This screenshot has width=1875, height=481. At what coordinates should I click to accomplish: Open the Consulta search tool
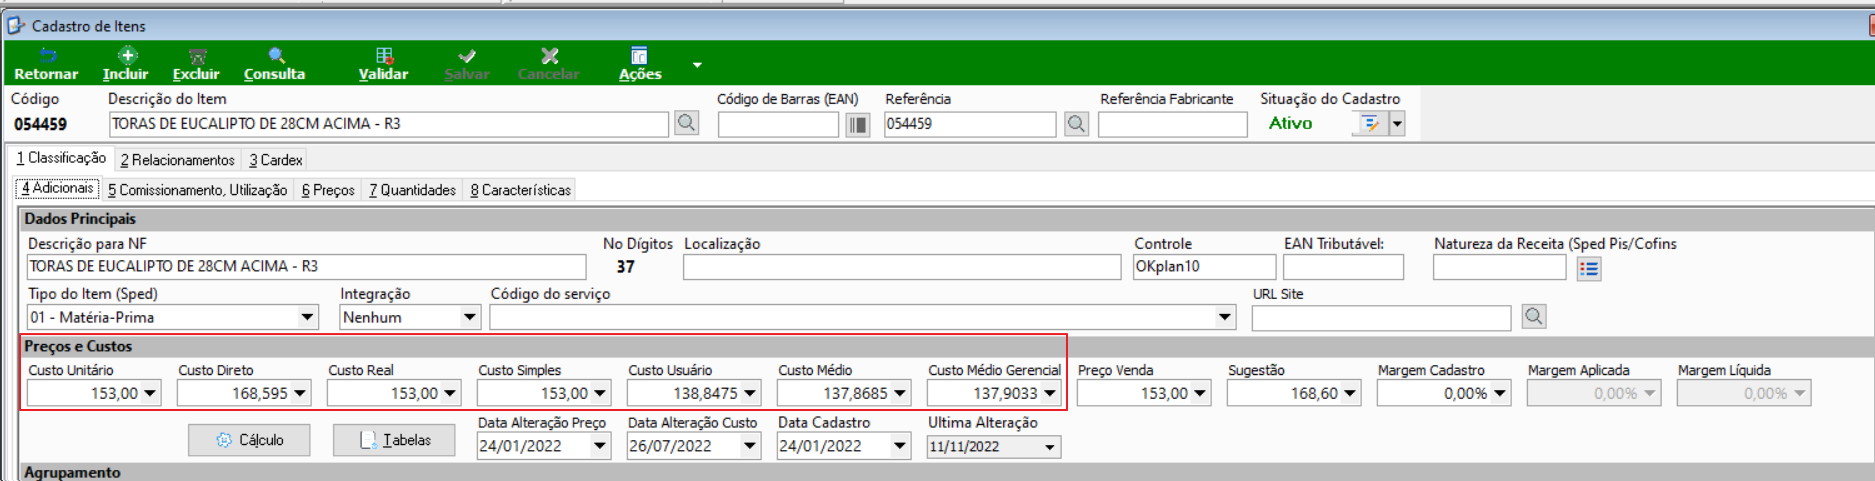tap(275, 64)
